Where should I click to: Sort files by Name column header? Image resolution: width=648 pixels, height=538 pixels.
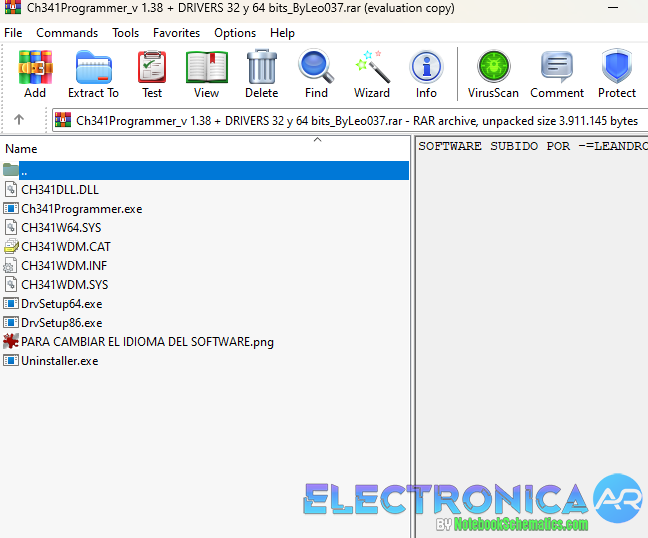pyautogui.click(x=22, y=149)
